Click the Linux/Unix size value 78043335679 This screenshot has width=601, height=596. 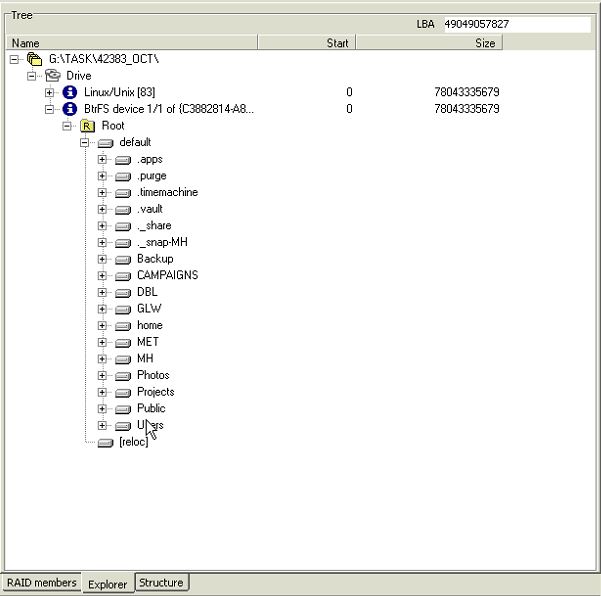[x=466, y=92]
